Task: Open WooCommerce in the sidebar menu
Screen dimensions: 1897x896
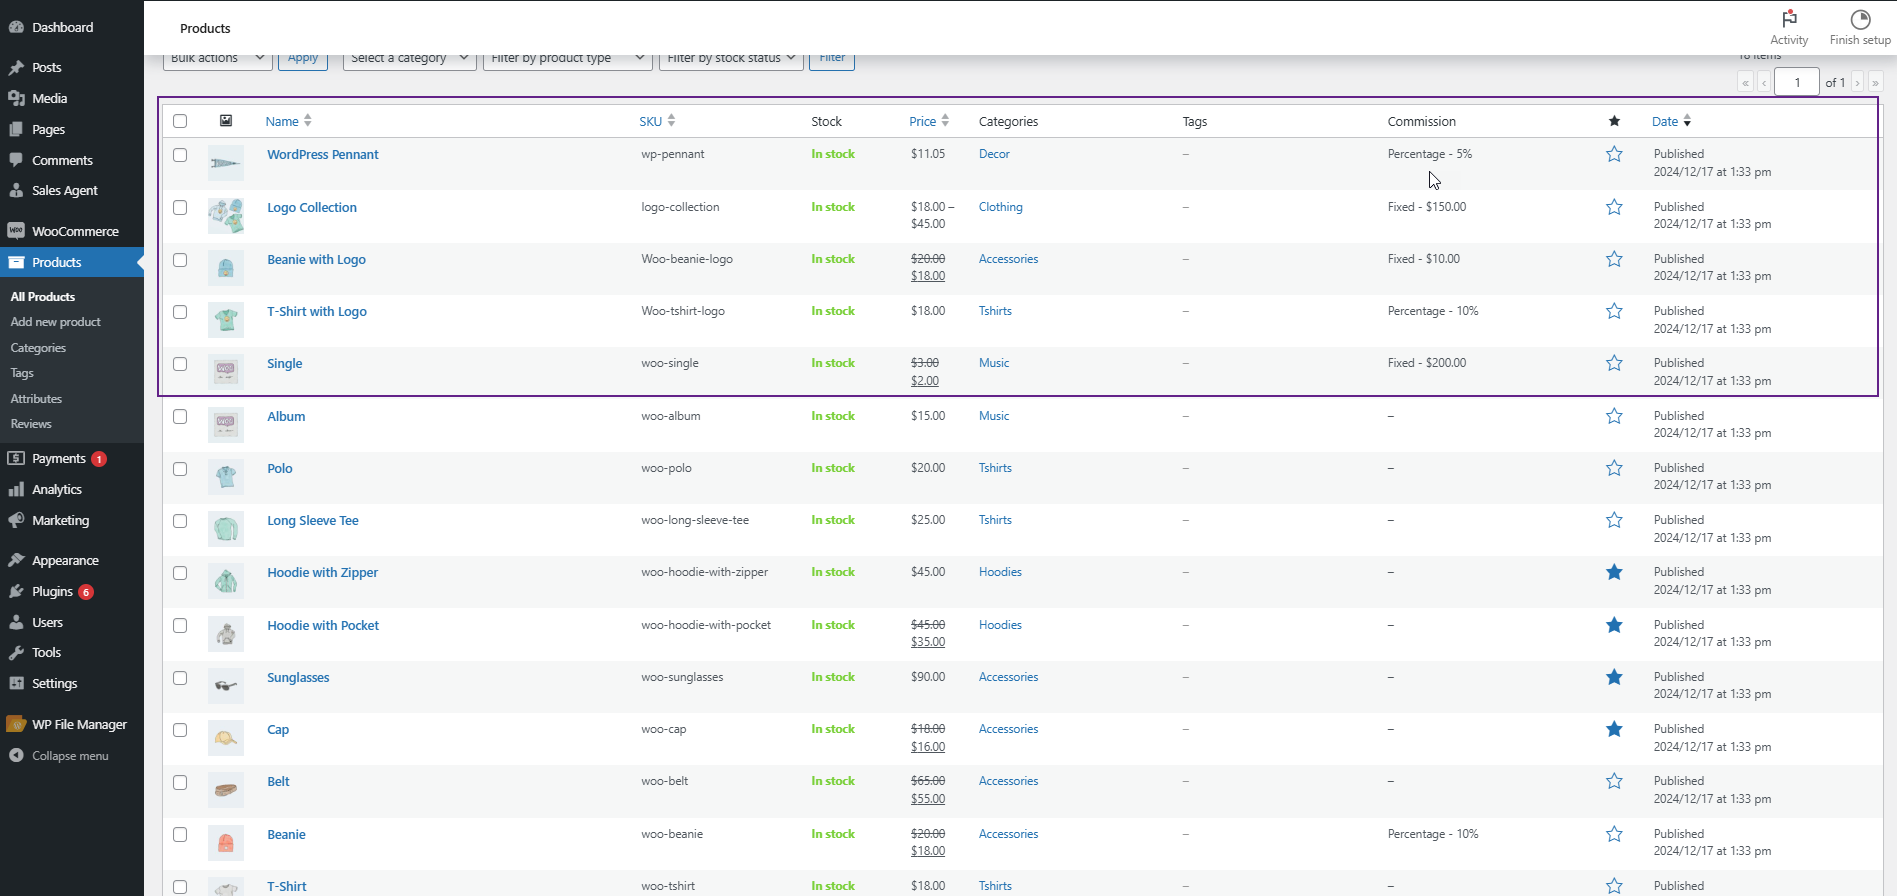Action: click(74, 231)
